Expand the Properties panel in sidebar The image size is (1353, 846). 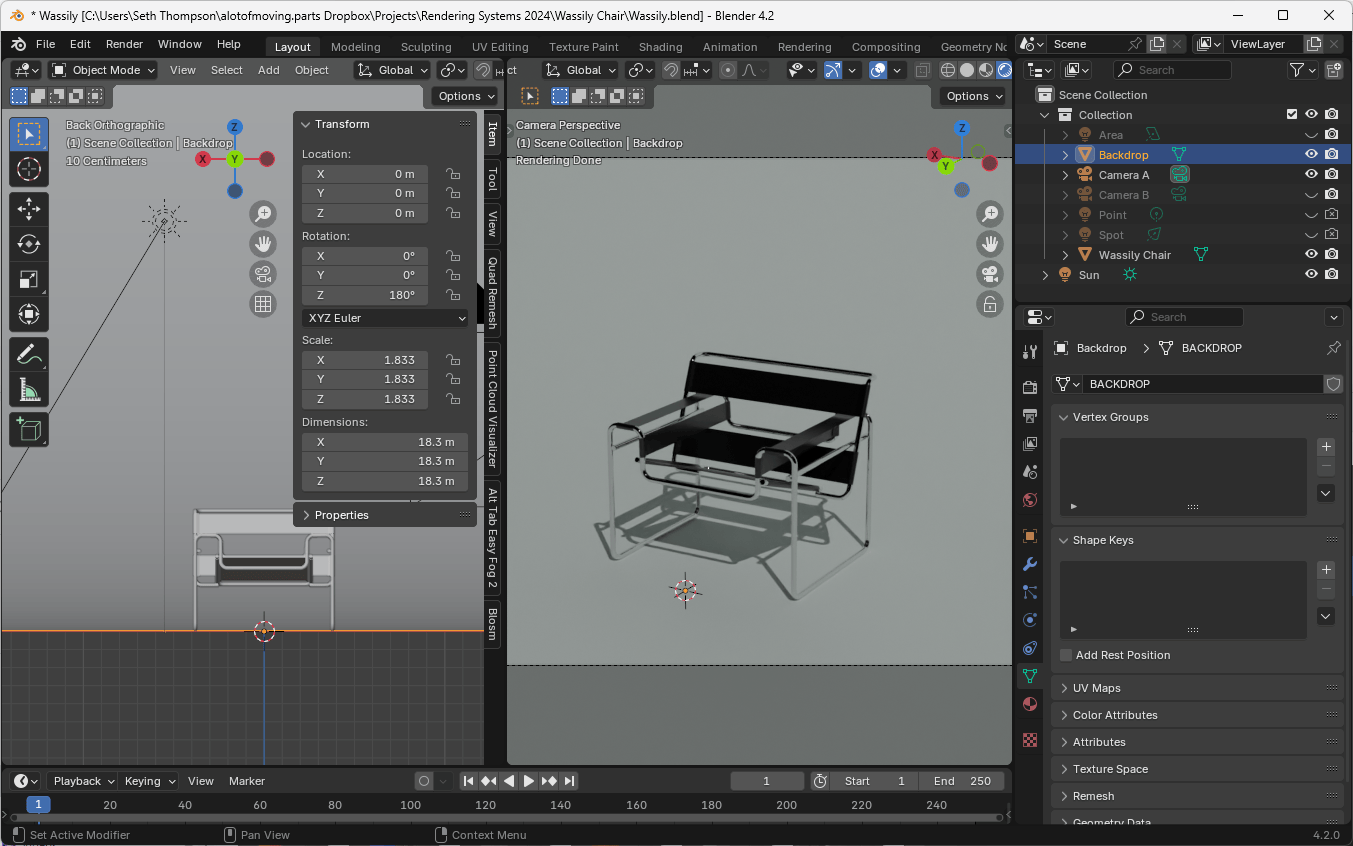coord(306,515)
